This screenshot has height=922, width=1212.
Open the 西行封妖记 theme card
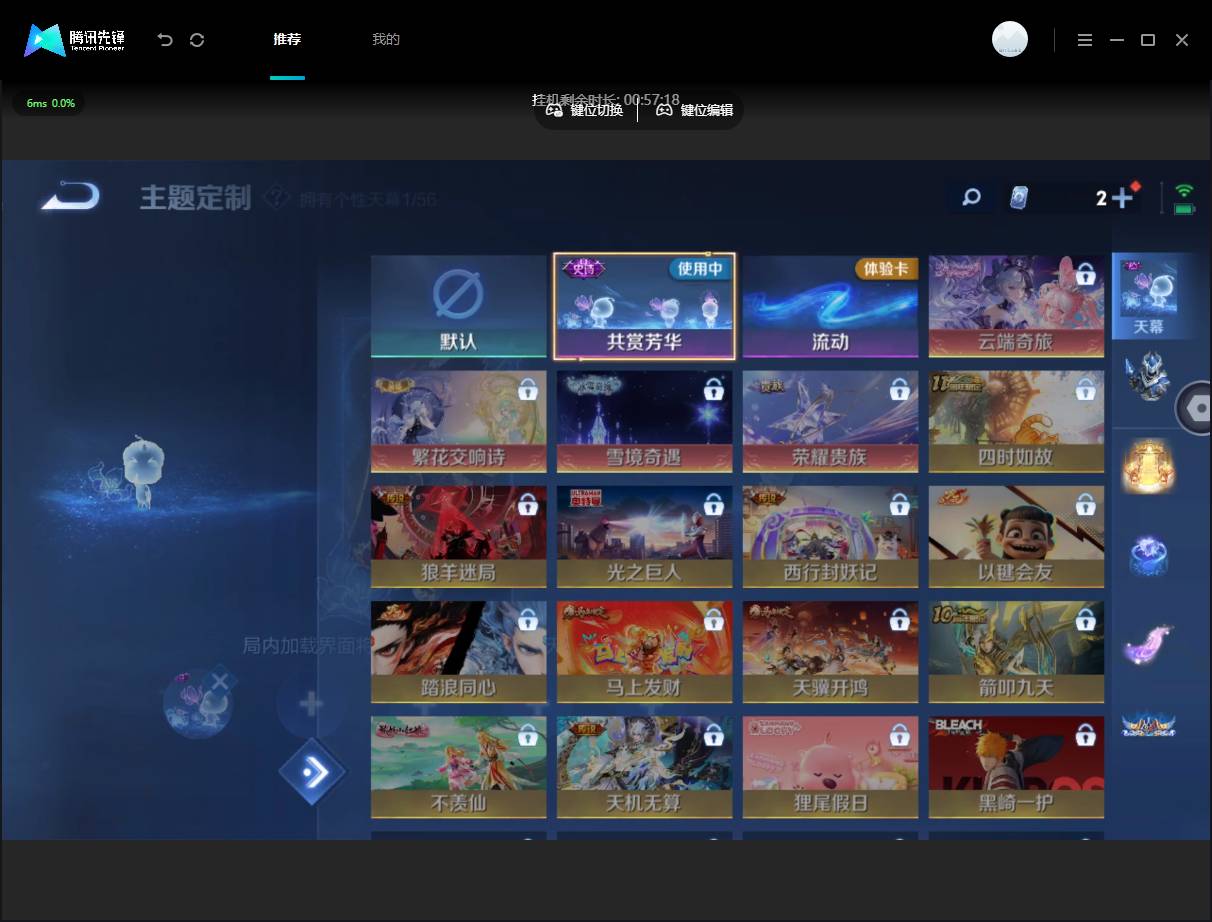(x=830, y=537)
